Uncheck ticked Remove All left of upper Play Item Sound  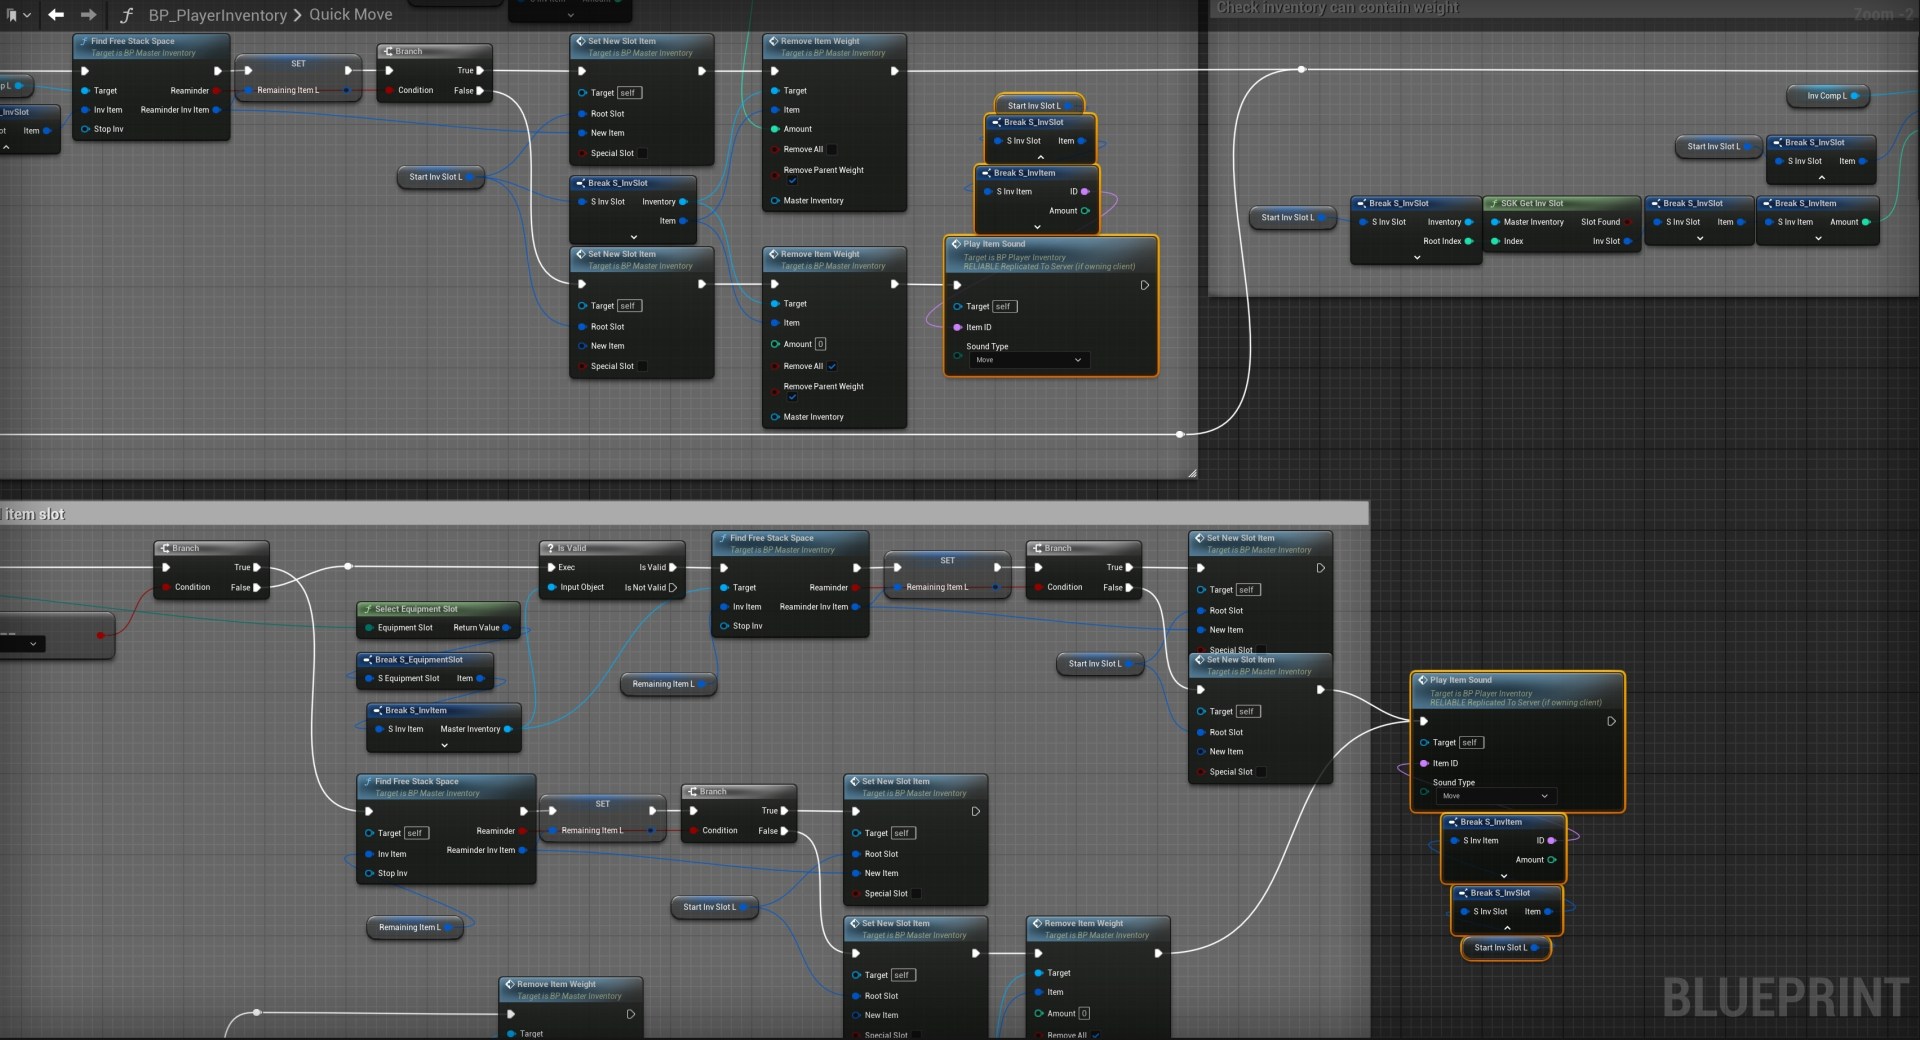pos(831,366)
